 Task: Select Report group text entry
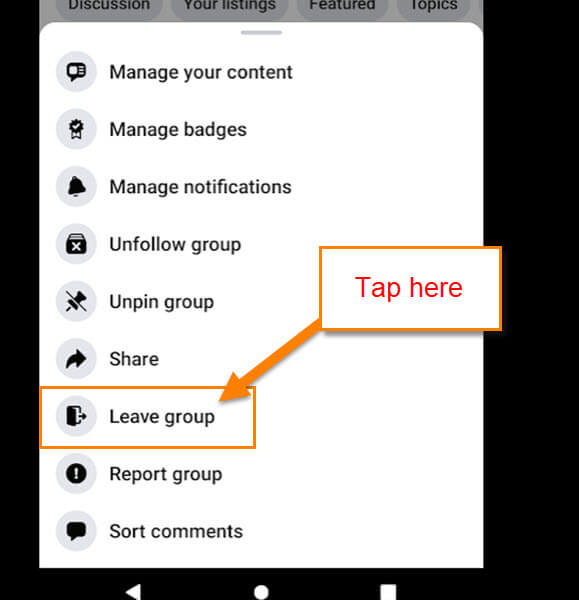[166, 474]
